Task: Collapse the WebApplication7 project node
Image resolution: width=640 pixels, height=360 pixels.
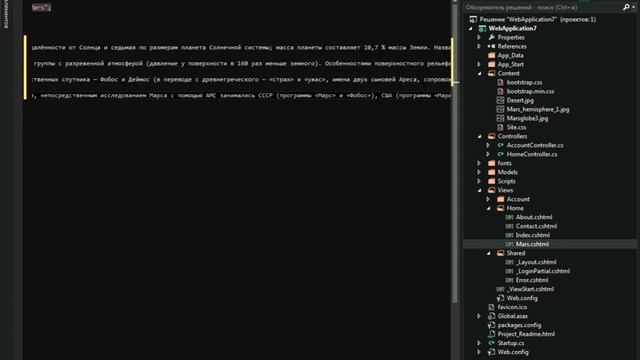Action: tap(471, 29)
